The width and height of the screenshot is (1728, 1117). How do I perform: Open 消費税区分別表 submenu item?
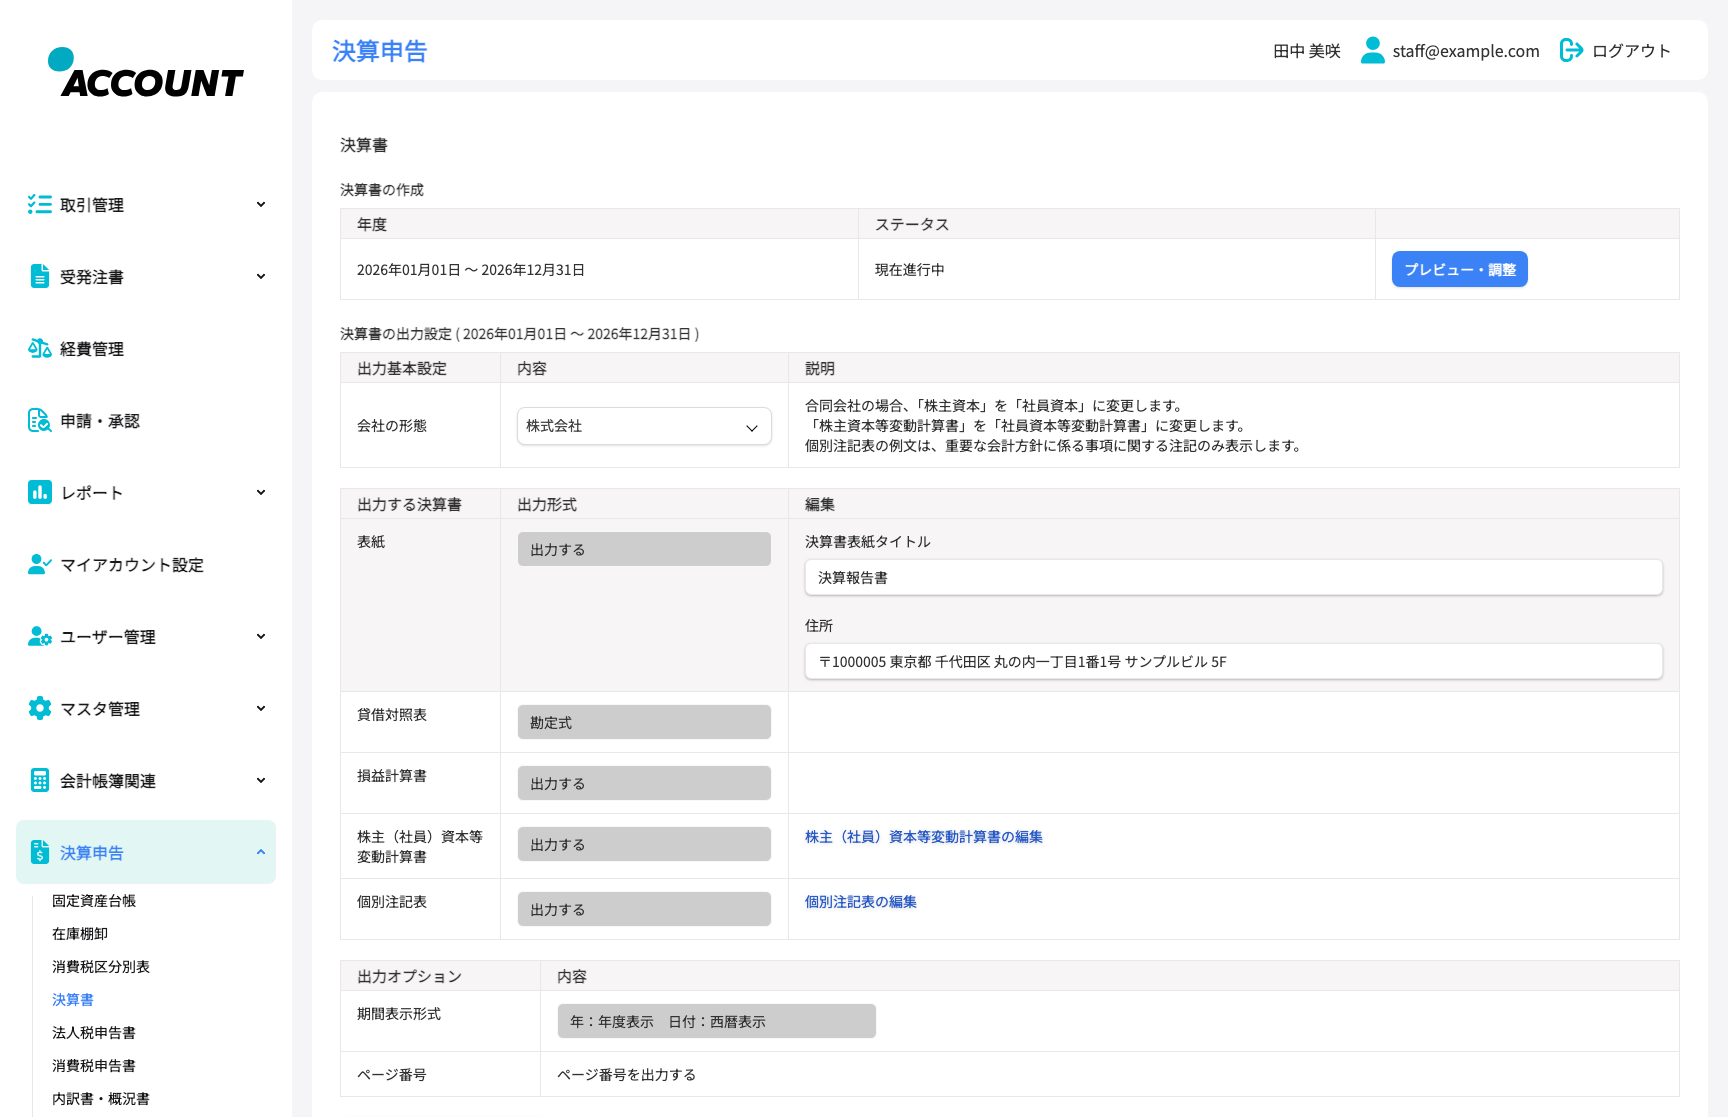[101, 967]
